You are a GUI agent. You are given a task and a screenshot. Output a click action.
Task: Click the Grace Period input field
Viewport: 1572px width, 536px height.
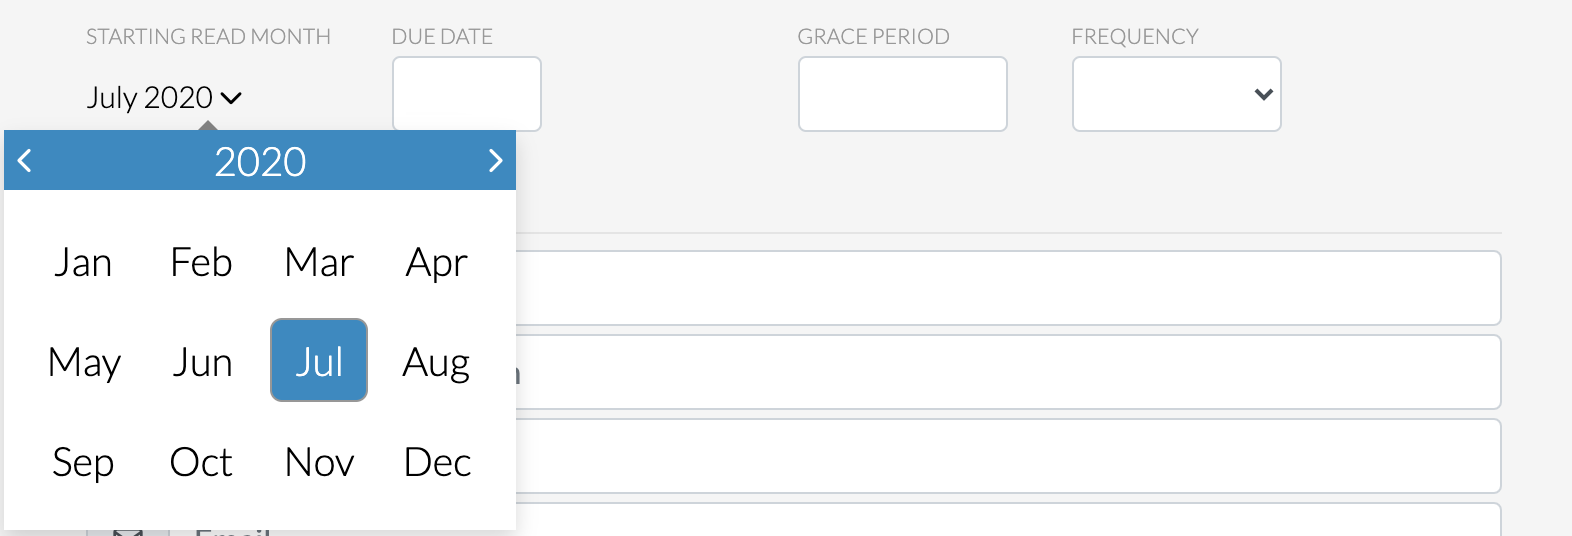tap(902, 94)
